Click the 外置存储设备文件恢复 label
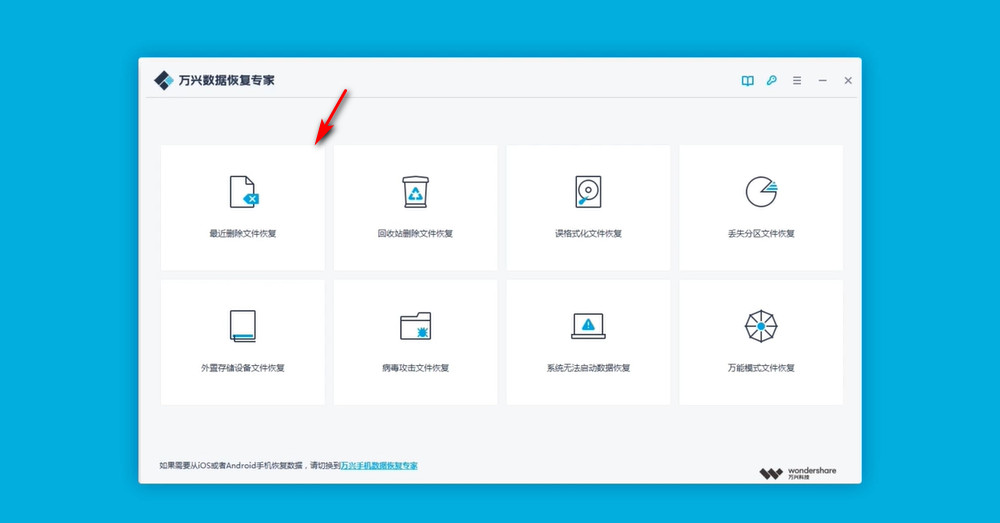This screenshot has height=523, width=1000. point(243,368)
